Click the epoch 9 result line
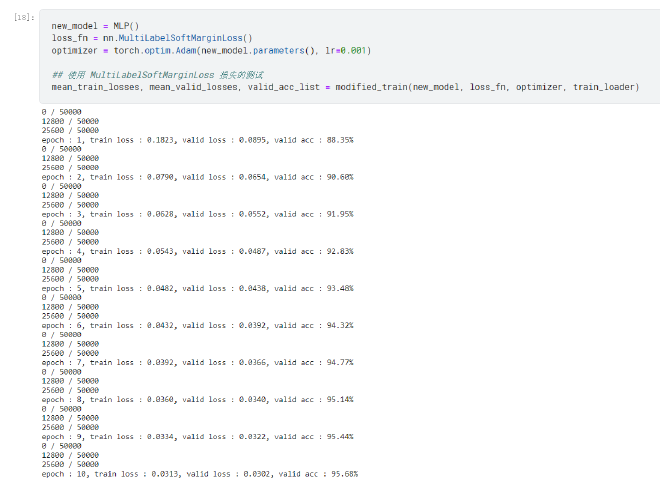This screenshot has width=660, height=490. 197,436
